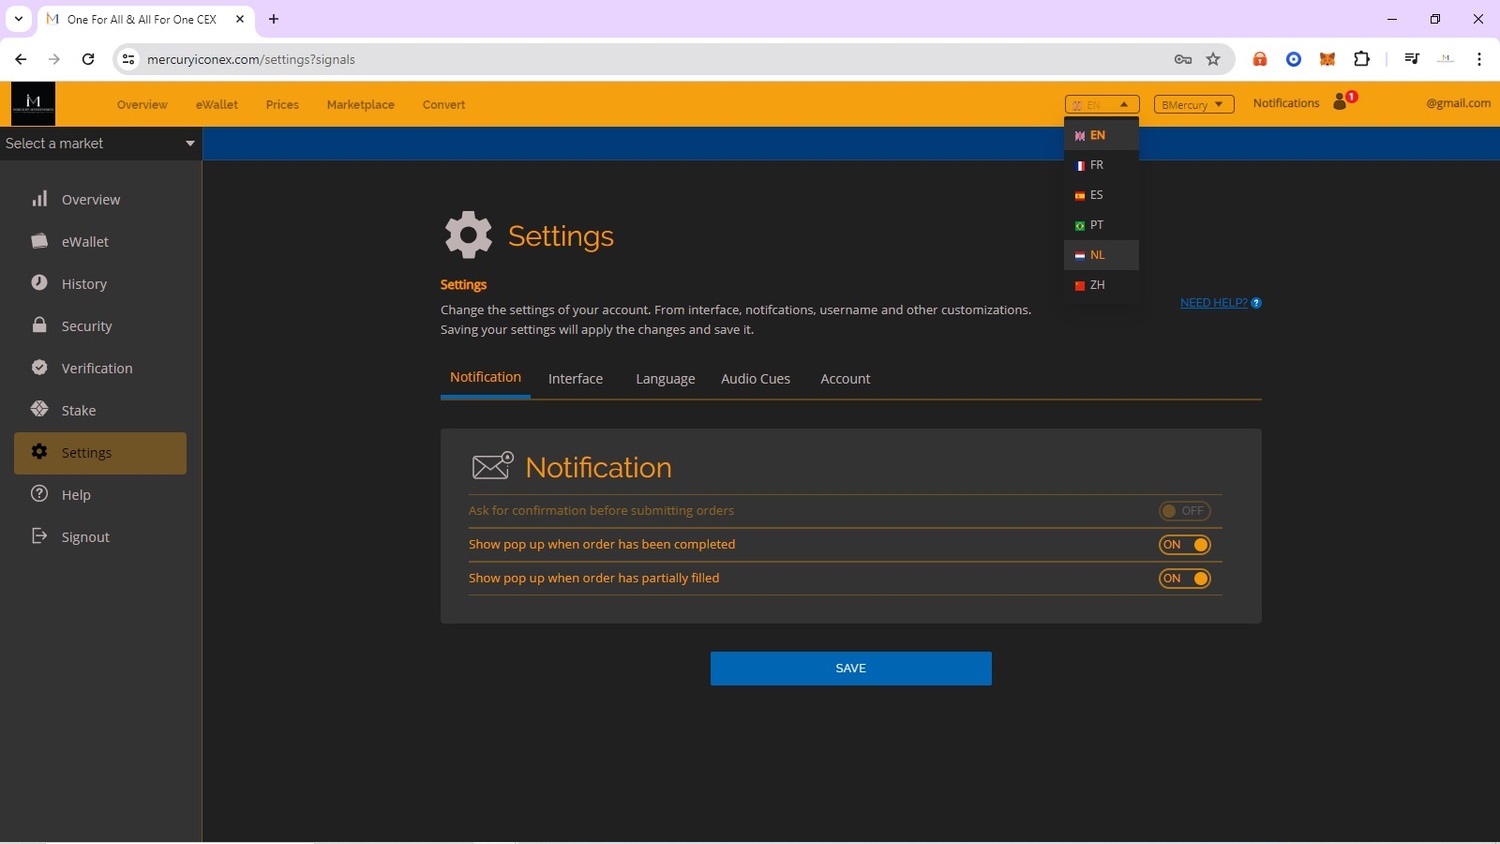Click the Mercury logo in header
Screen dimensions: 1500x844
click(x=33, y=103)
